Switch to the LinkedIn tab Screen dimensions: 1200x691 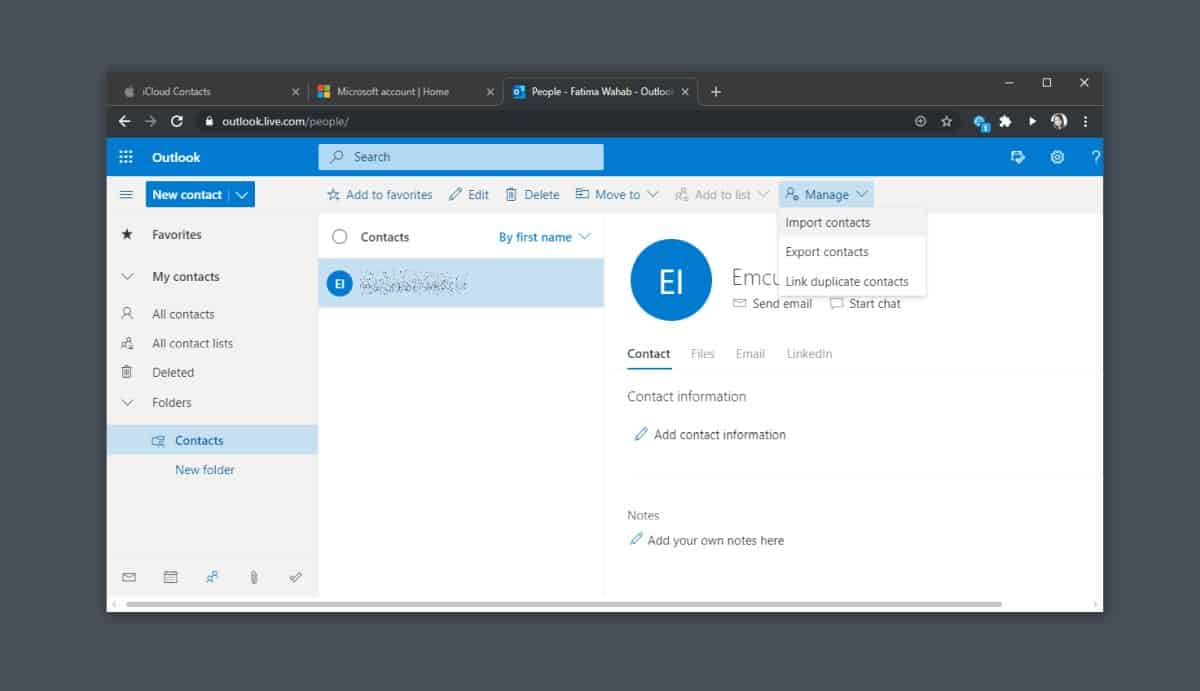[809, 354]
